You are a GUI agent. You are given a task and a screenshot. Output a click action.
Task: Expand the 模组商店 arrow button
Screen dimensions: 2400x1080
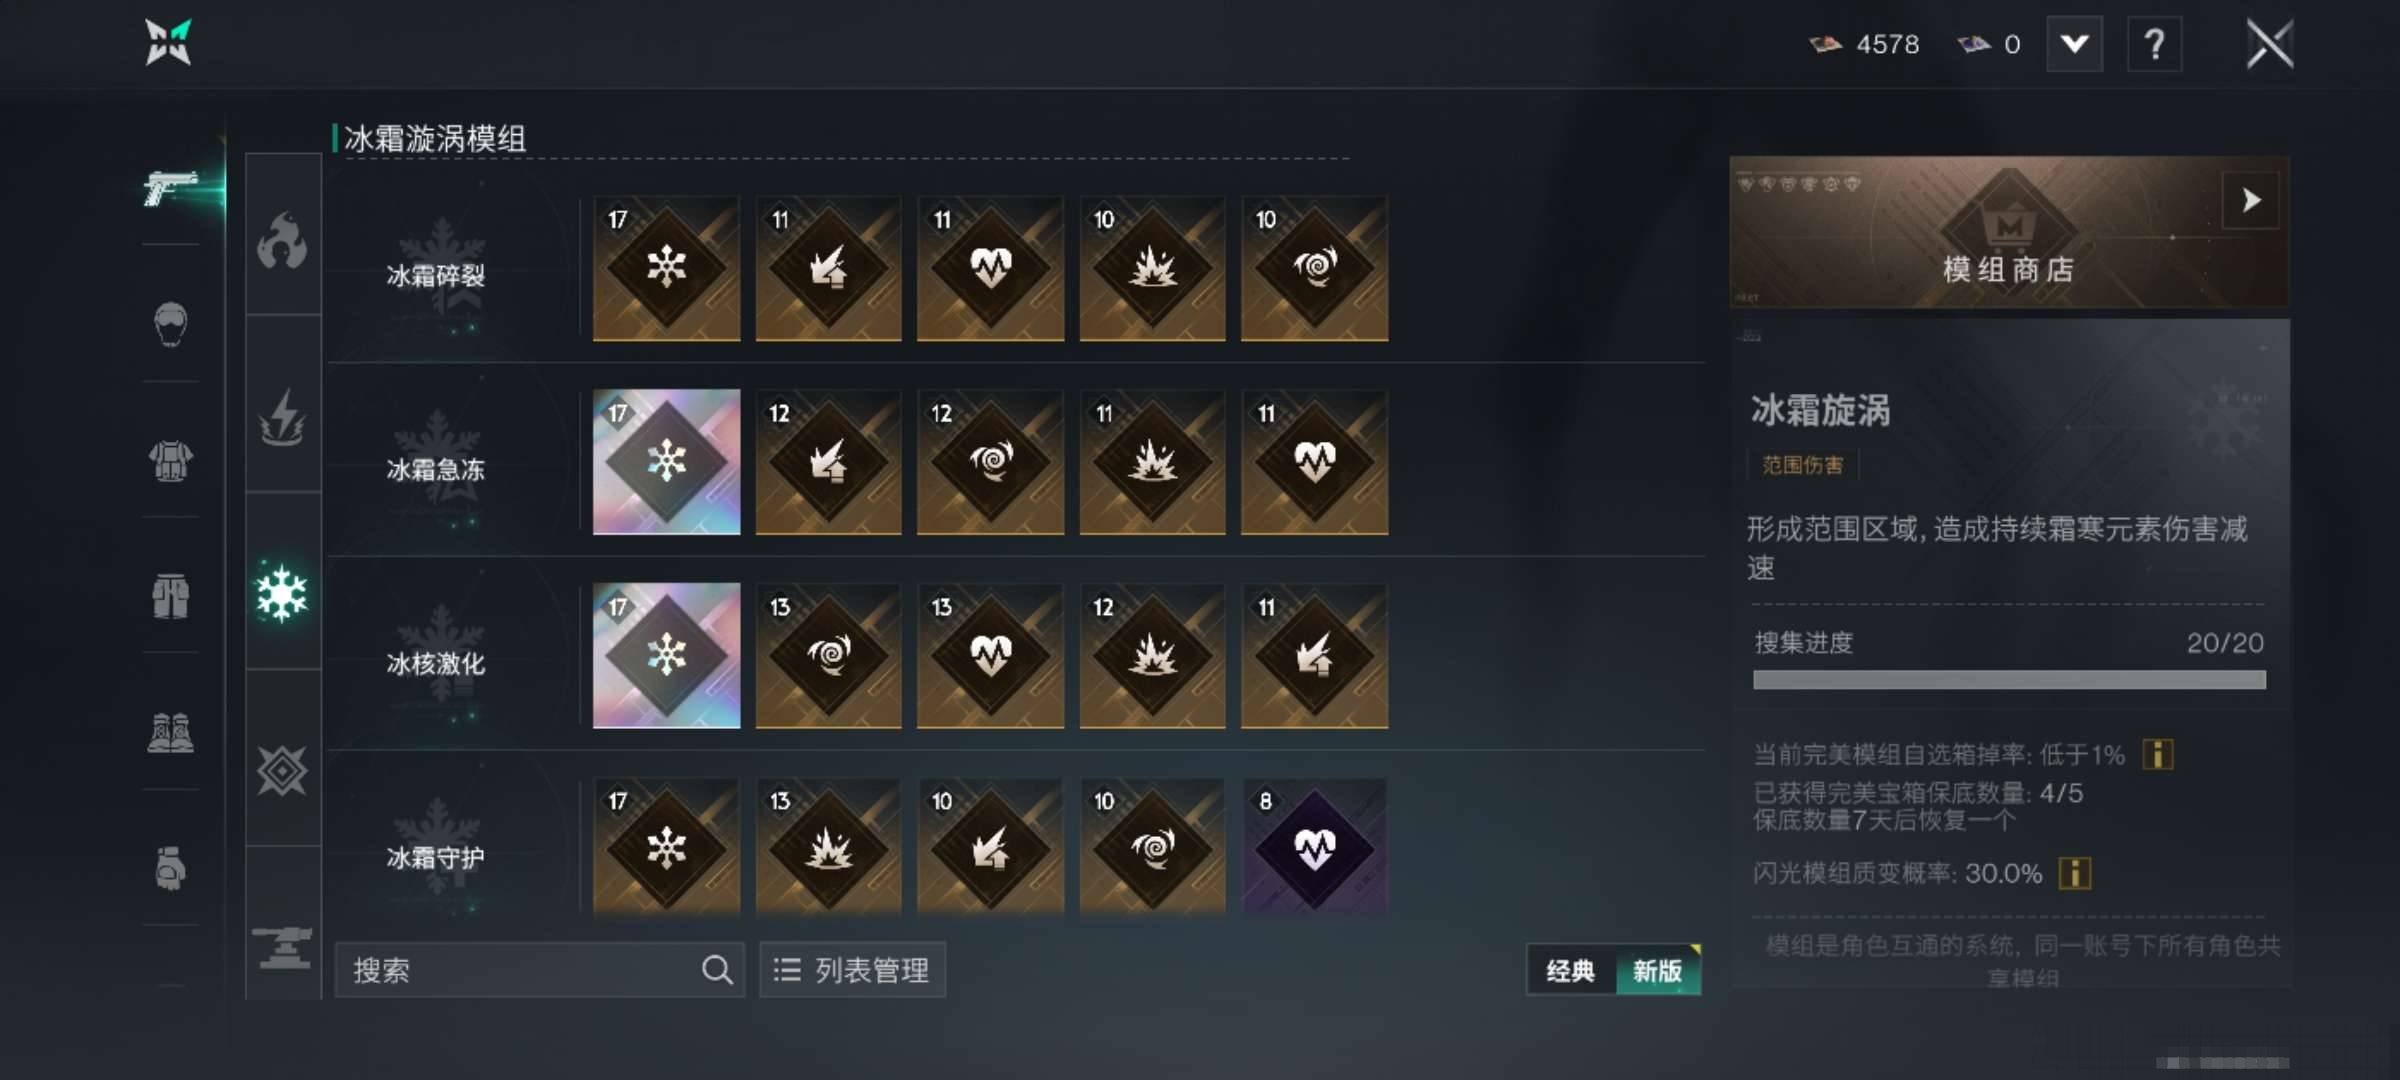pos(2251,200)
